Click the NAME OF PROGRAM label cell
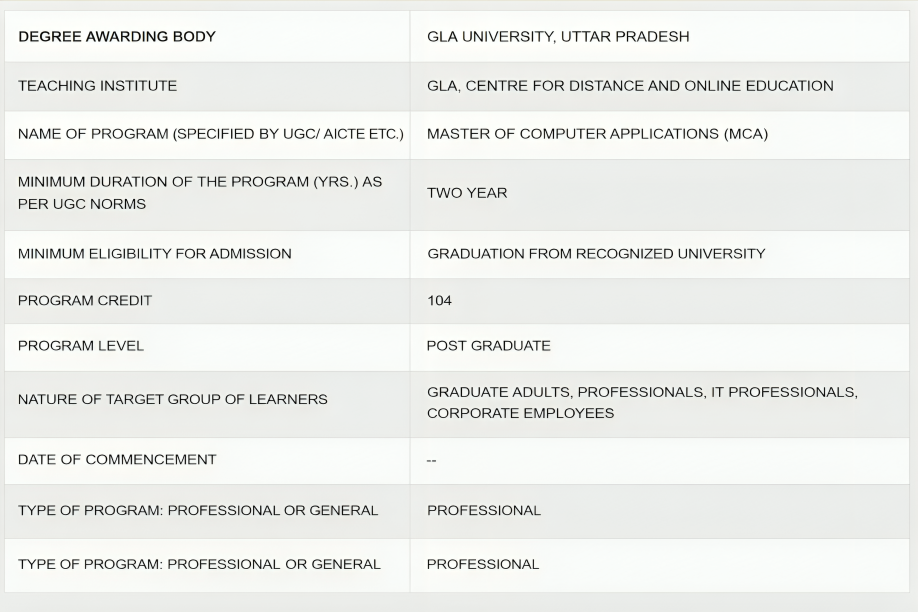918x612 pixels. 210,134
